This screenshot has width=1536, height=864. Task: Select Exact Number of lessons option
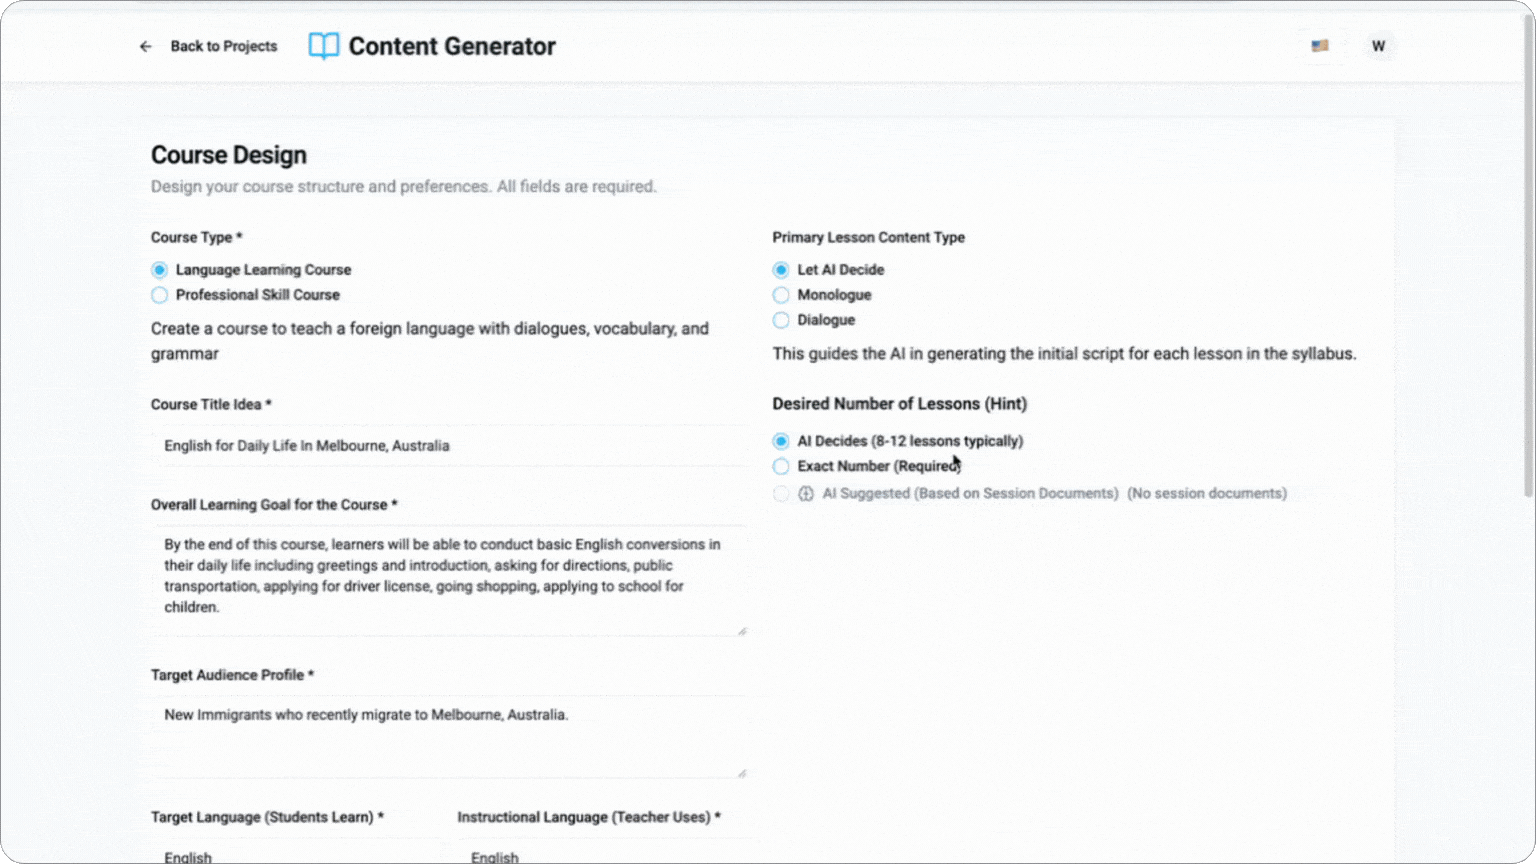[781, 467]
